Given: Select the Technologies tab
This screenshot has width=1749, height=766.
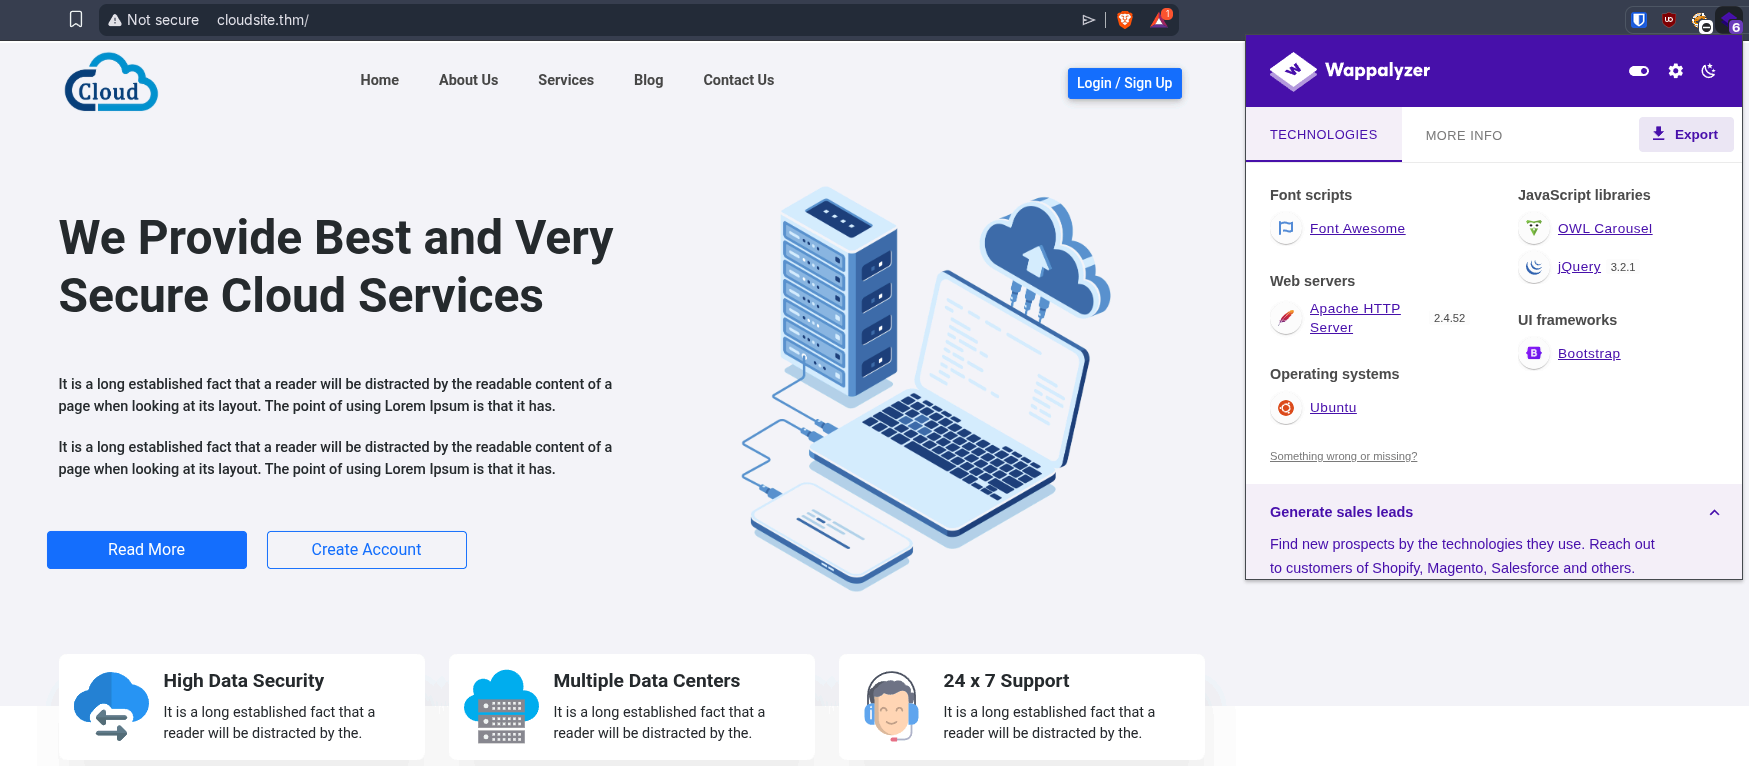Looking at the screenshot, I should click(1323, 135).
